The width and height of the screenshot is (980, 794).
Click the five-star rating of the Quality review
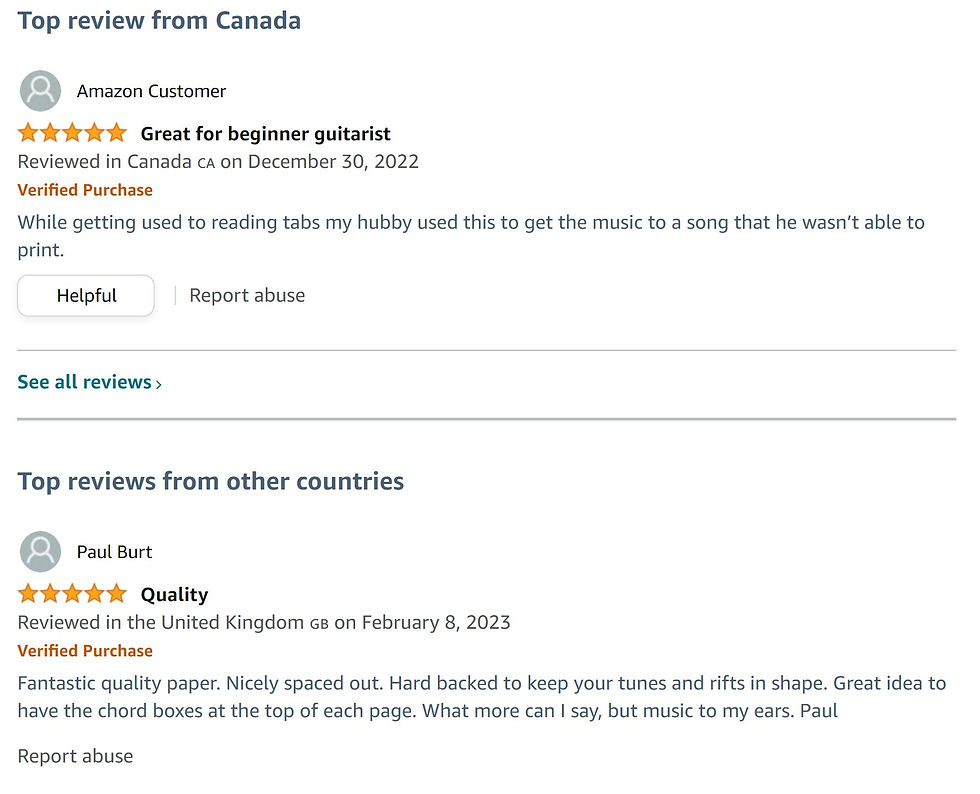72,594
